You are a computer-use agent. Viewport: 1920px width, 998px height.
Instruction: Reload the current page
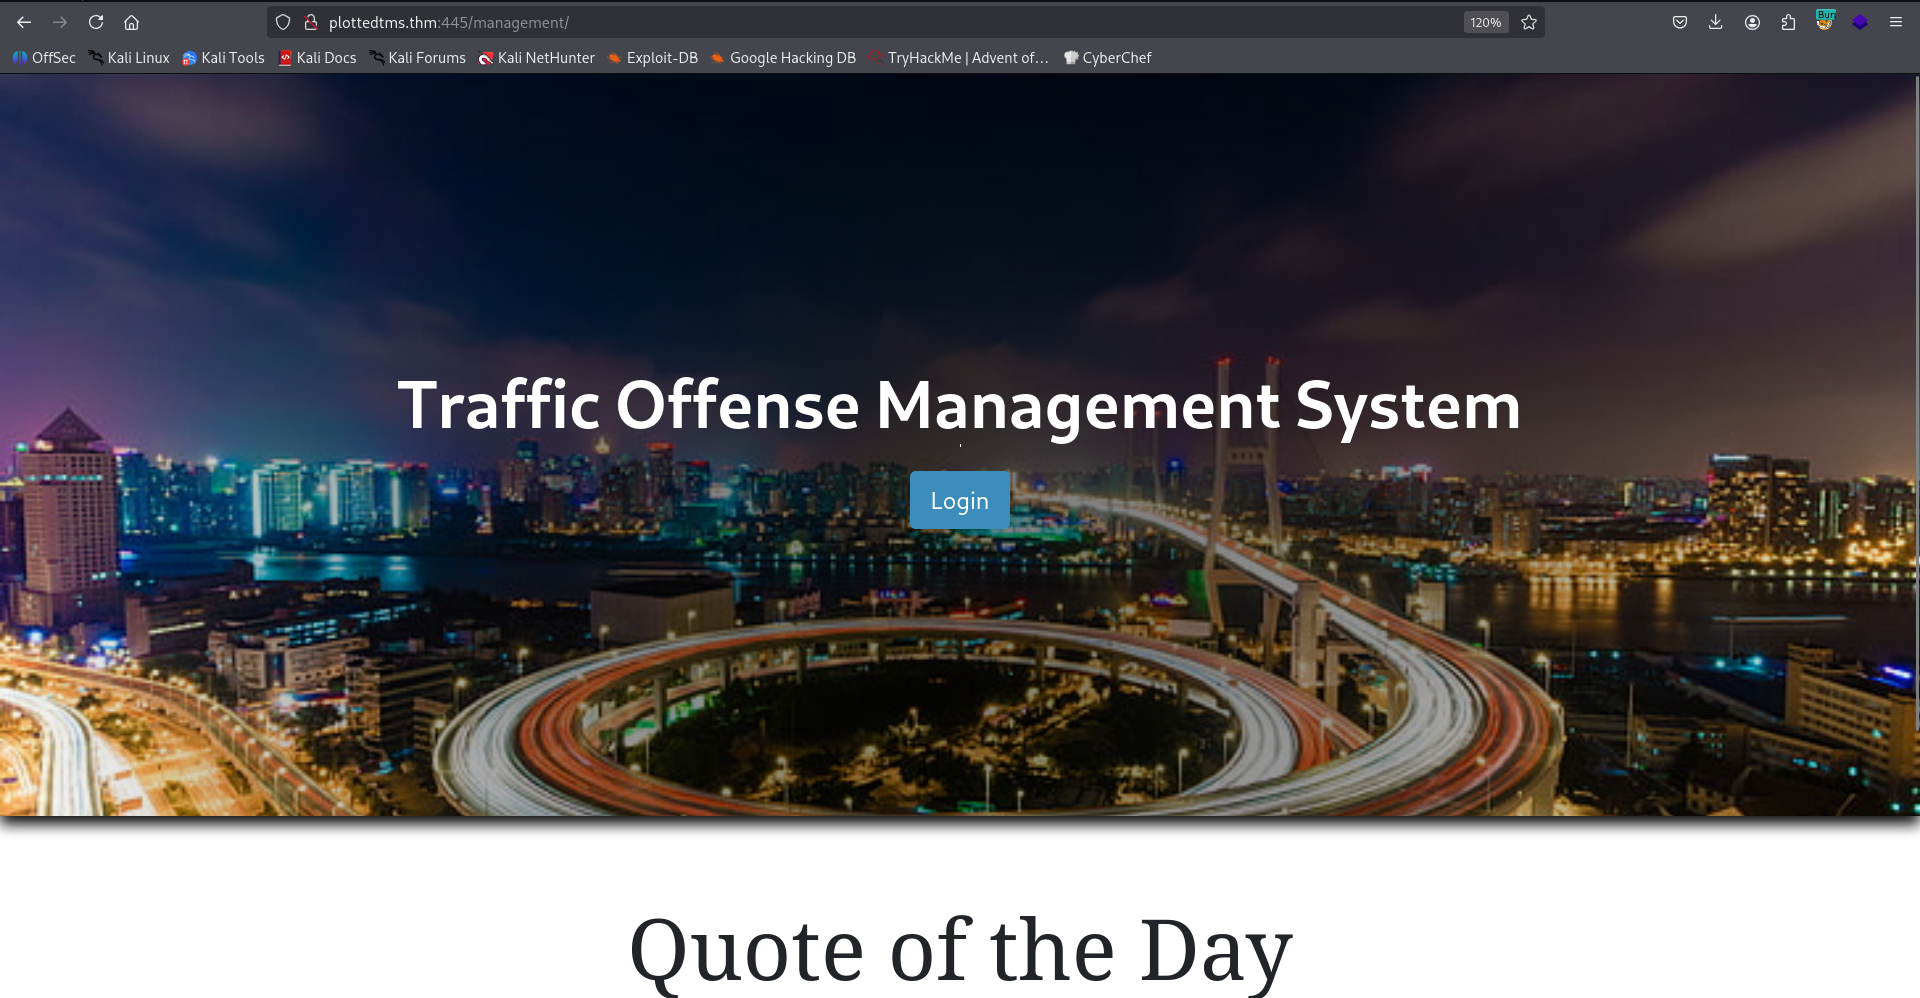click(96, 22)
